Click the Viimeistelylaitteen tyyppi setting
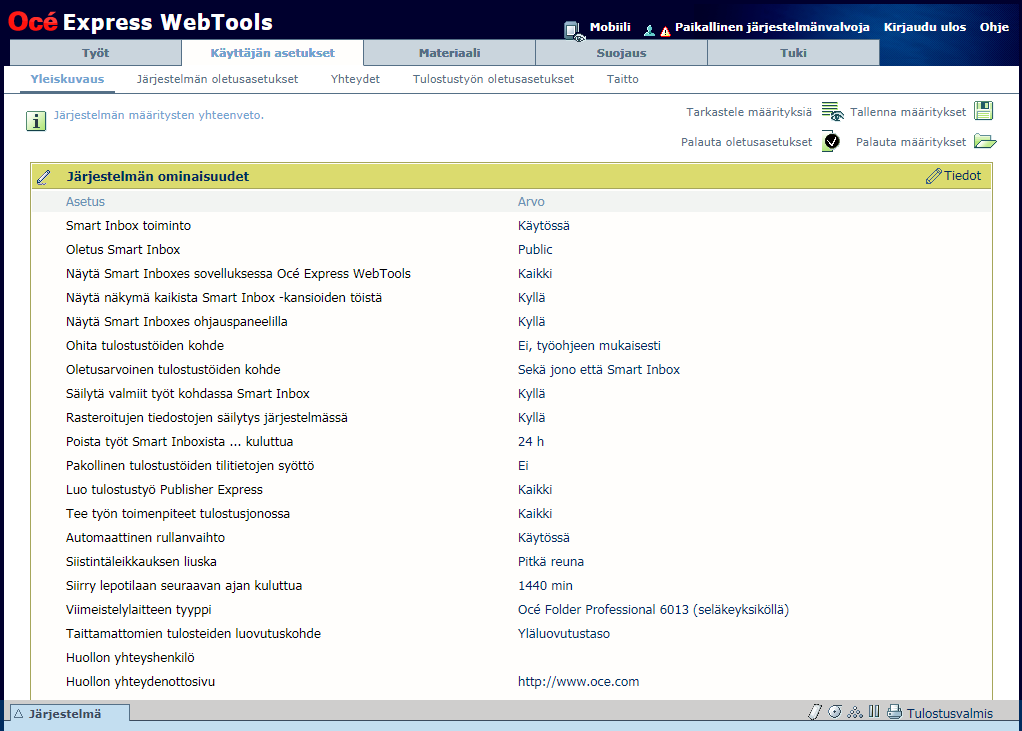The image size is (1022, 731). 138,610
